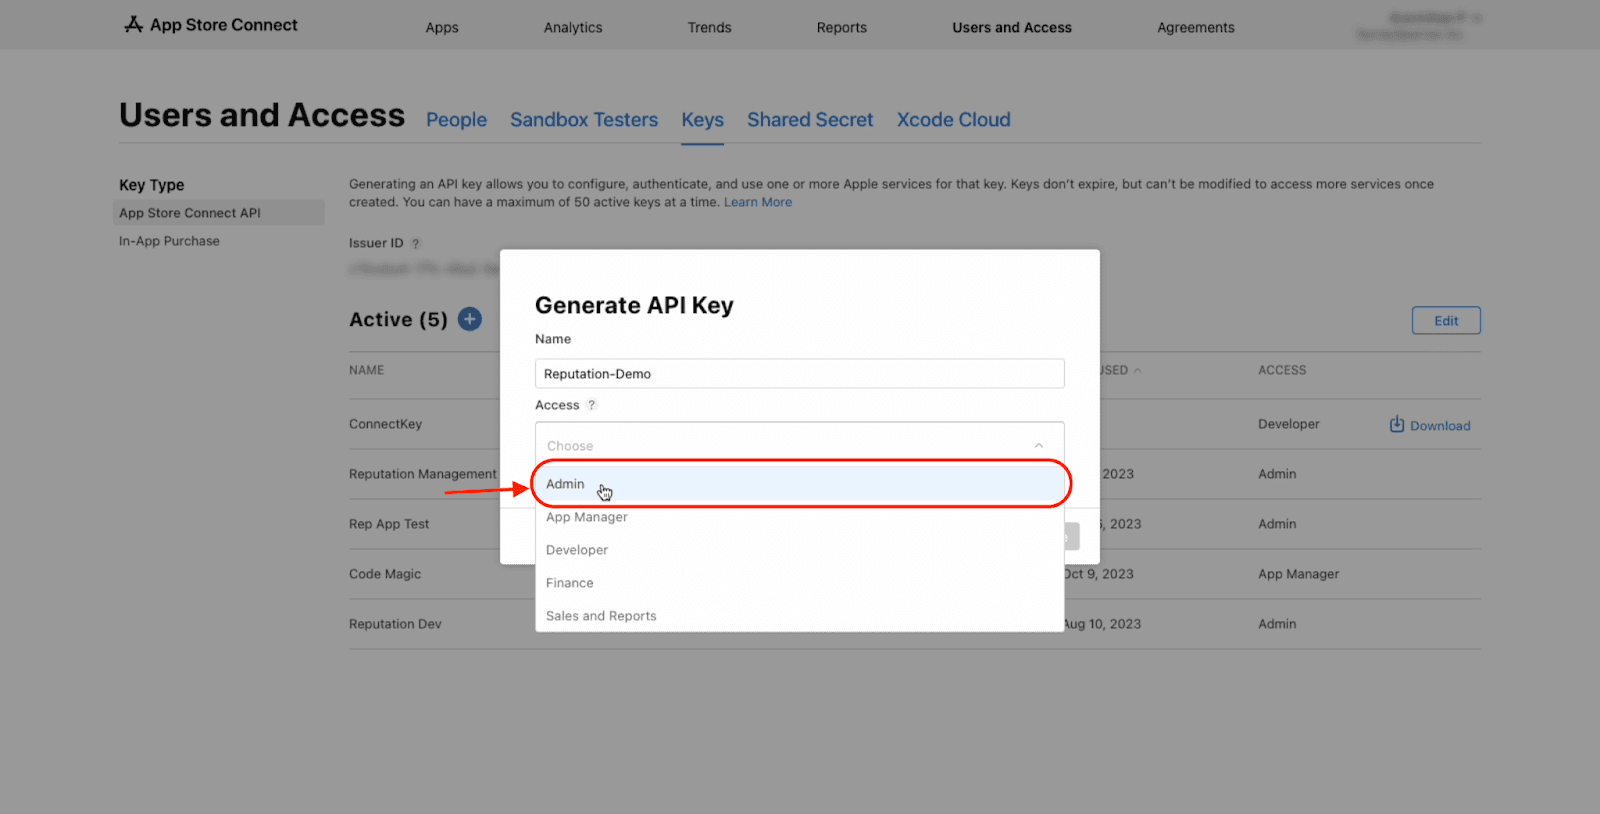1600x814 pixels.
Task: Pick Developer in the access dropdown
Action: point(577,550)
